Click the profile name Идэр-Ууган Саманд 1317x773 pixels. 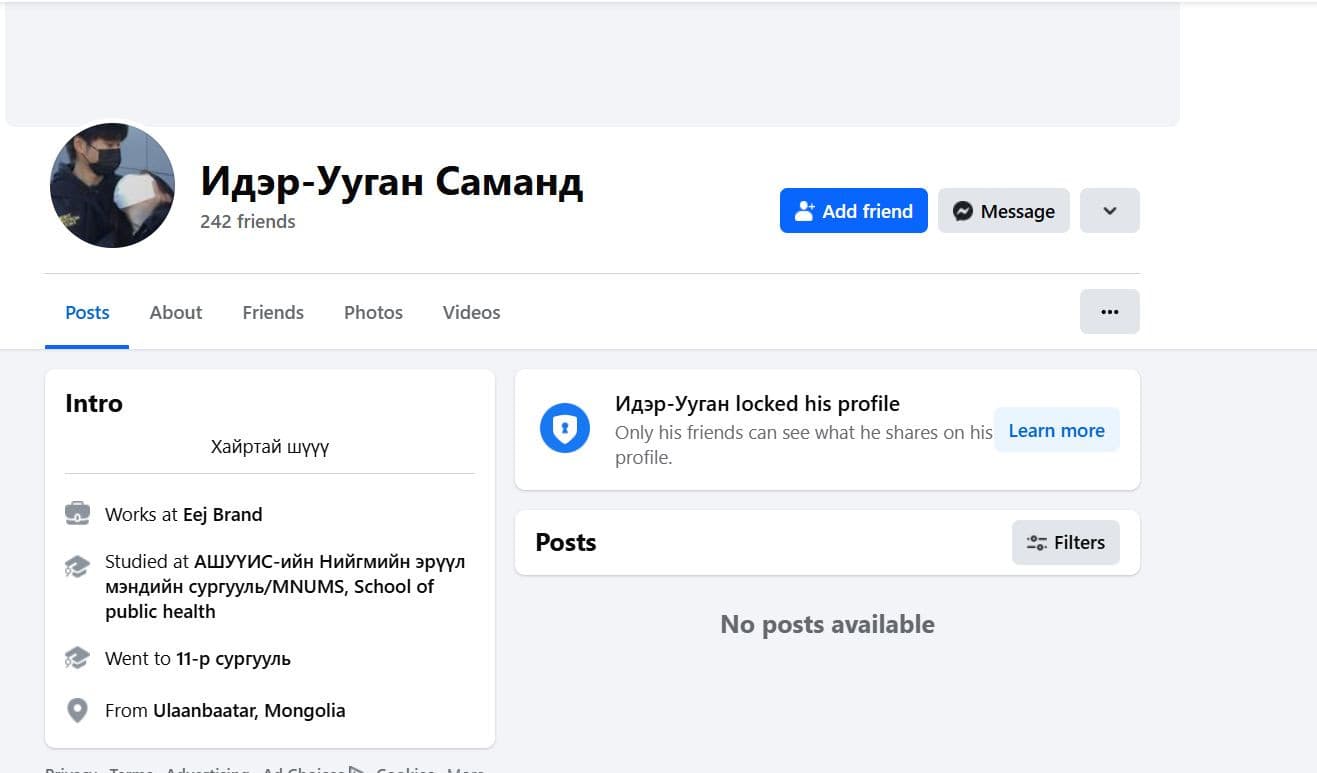tap(391, 181)
